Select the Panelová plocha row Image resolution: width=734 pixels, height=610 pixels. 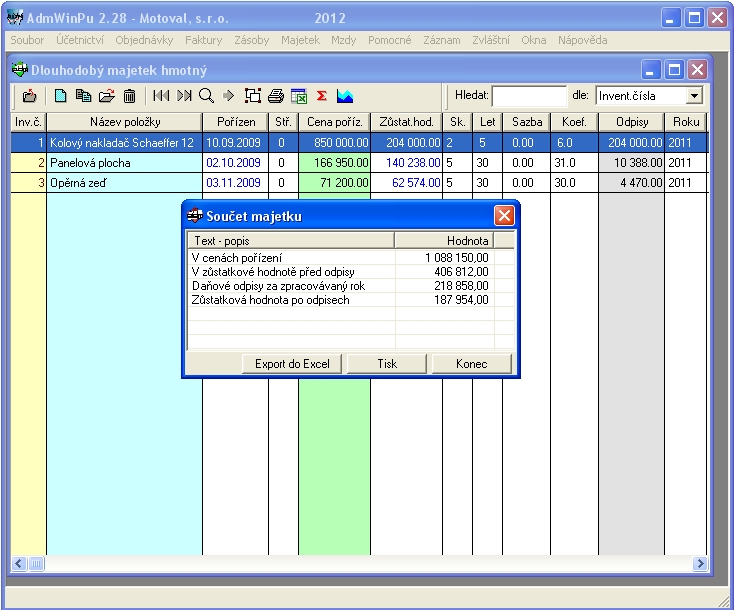coord(359,163)
